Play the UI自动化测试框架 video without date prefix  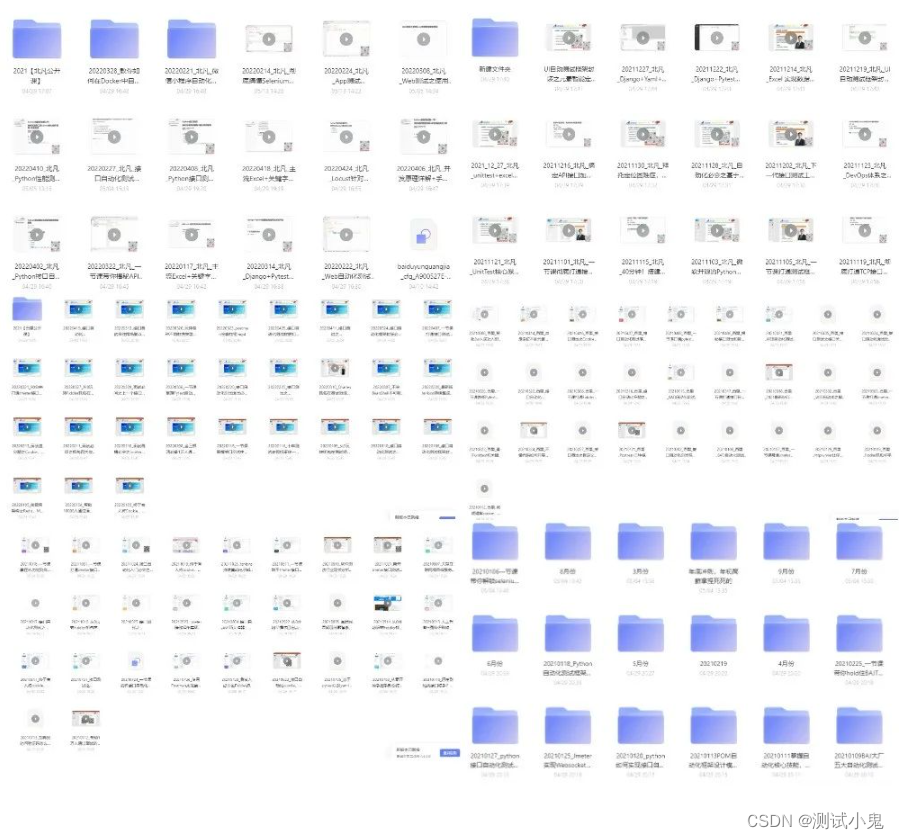[x=569, y=37]
